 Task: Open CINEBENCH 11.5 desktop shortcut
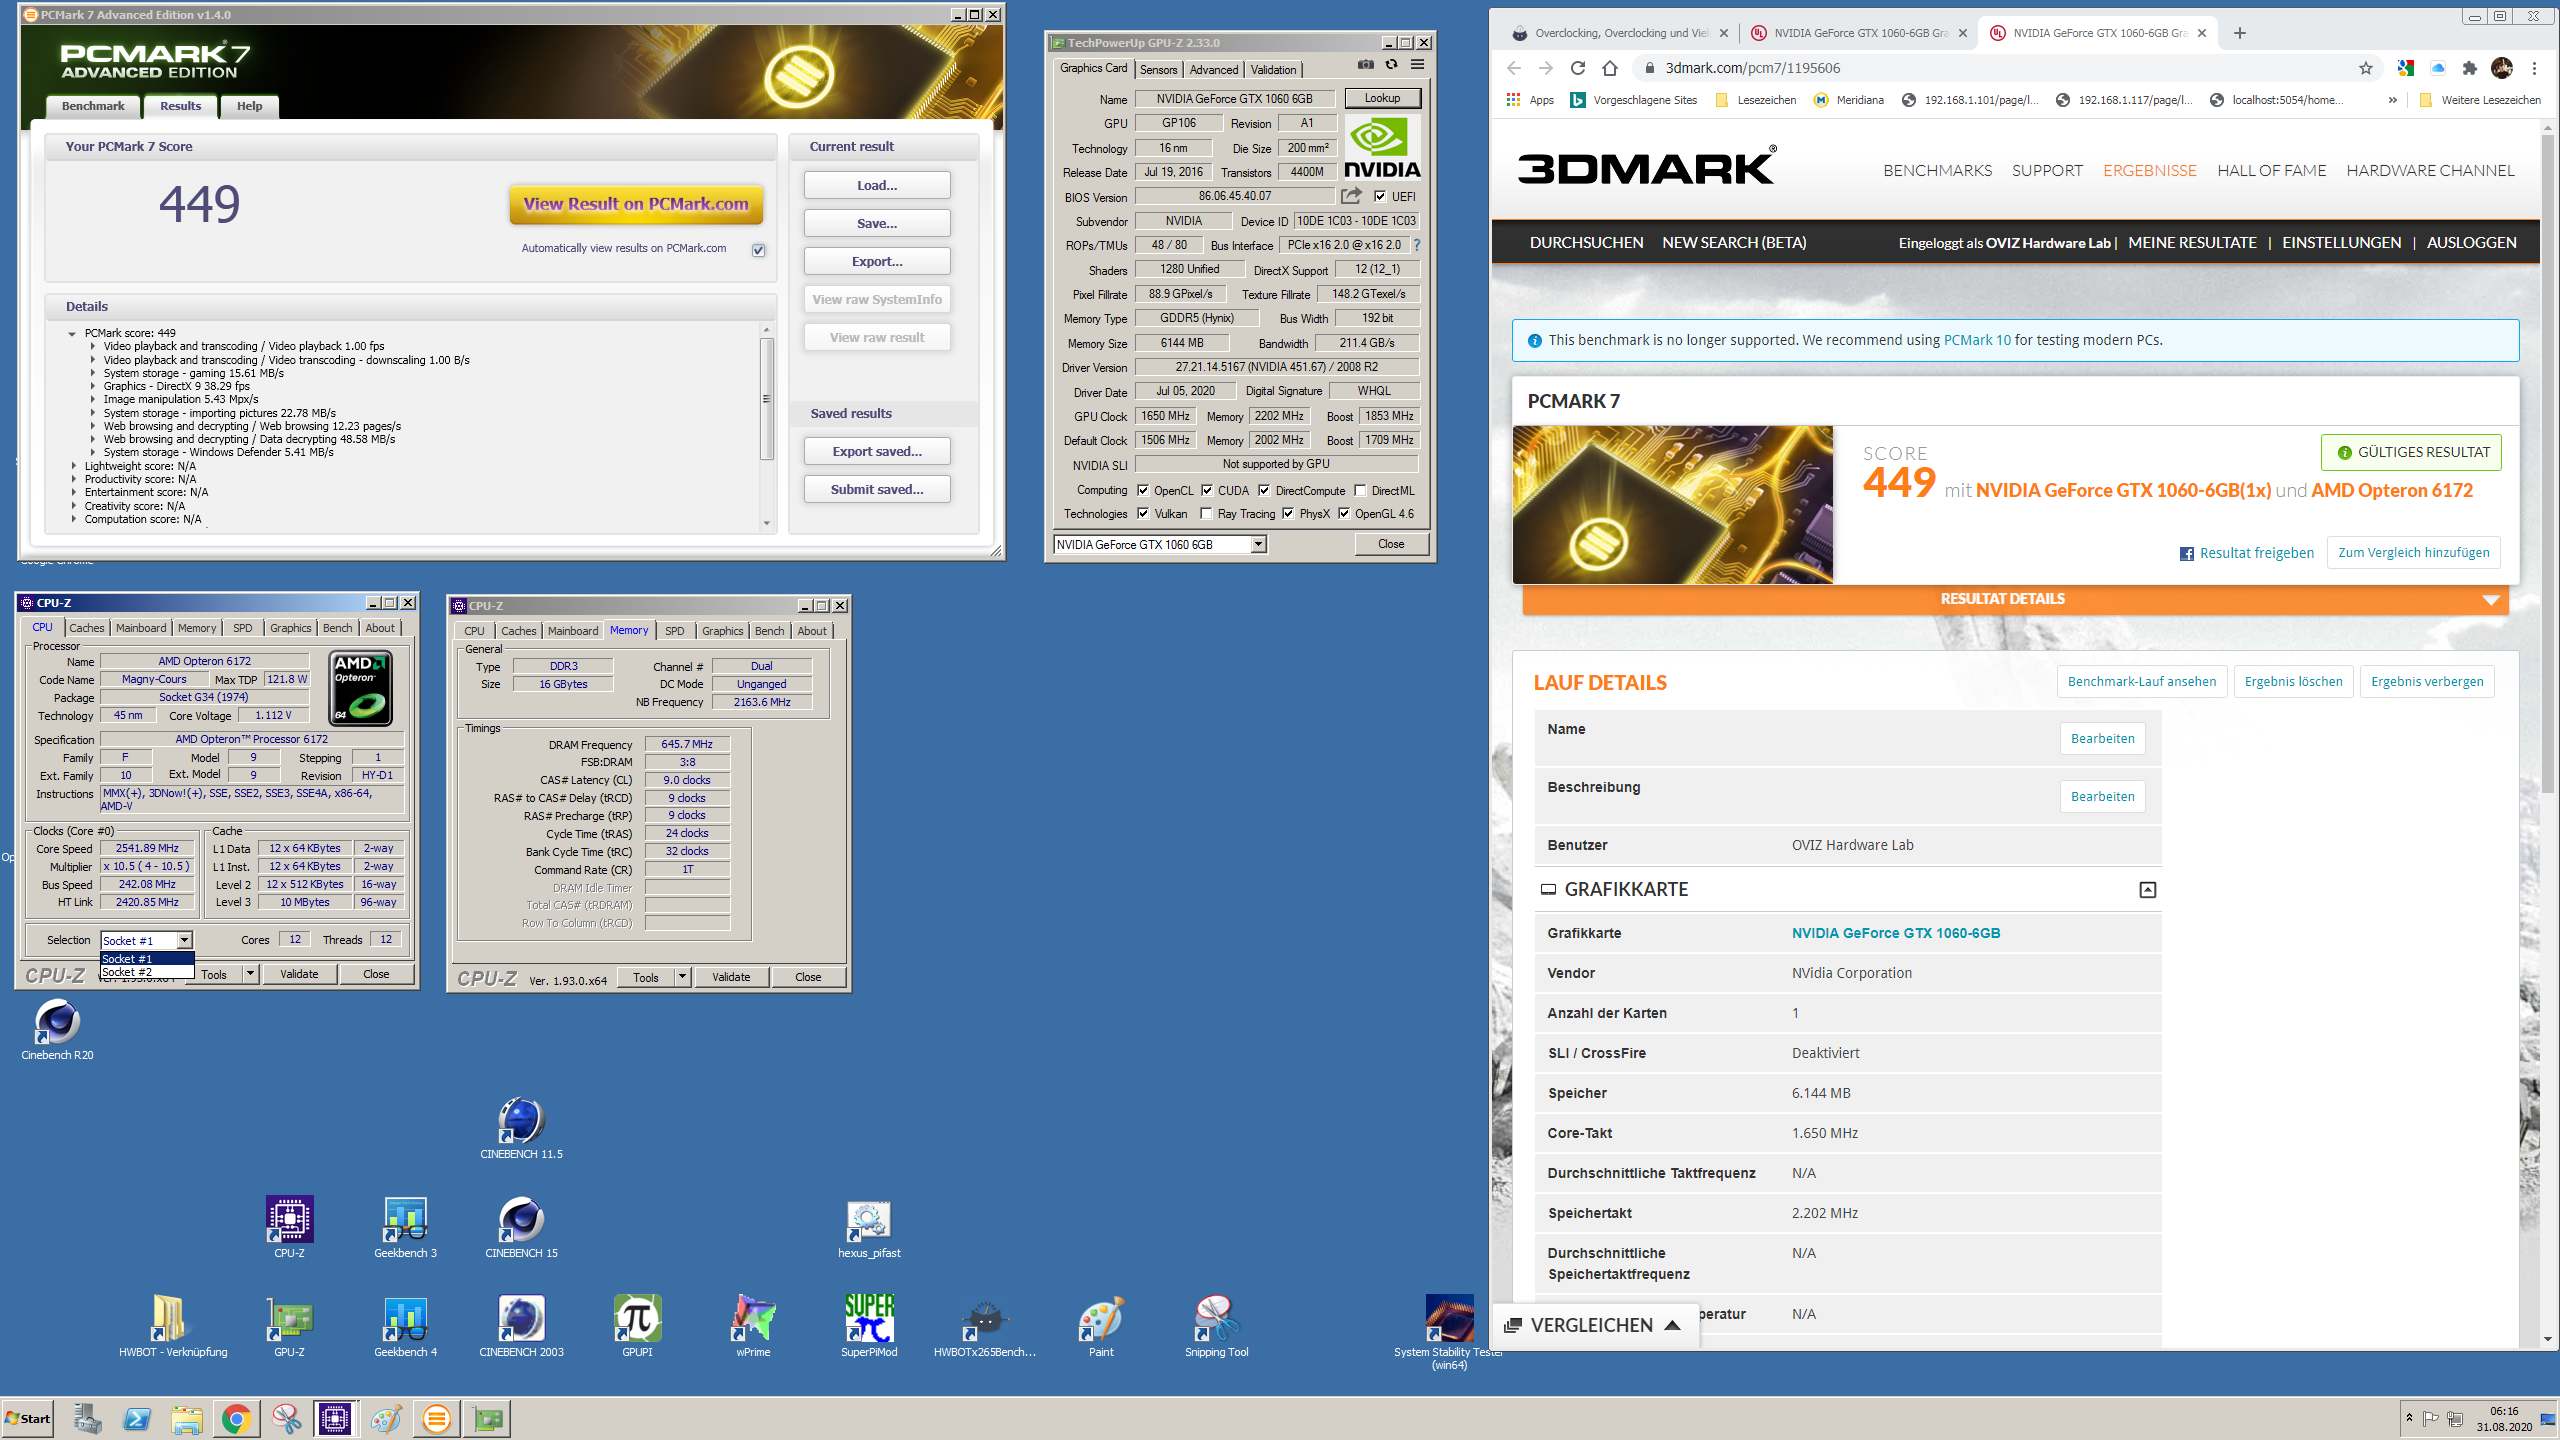coord(521,1129)
